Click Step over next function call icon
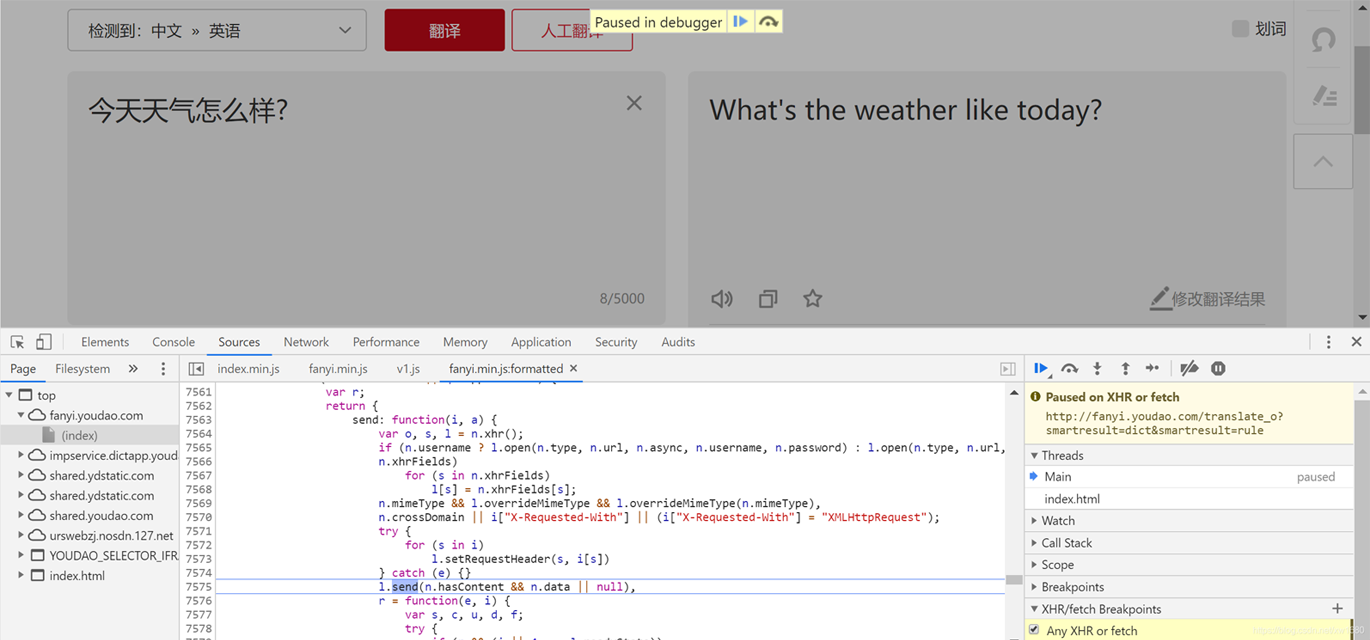 (1069, 369)
